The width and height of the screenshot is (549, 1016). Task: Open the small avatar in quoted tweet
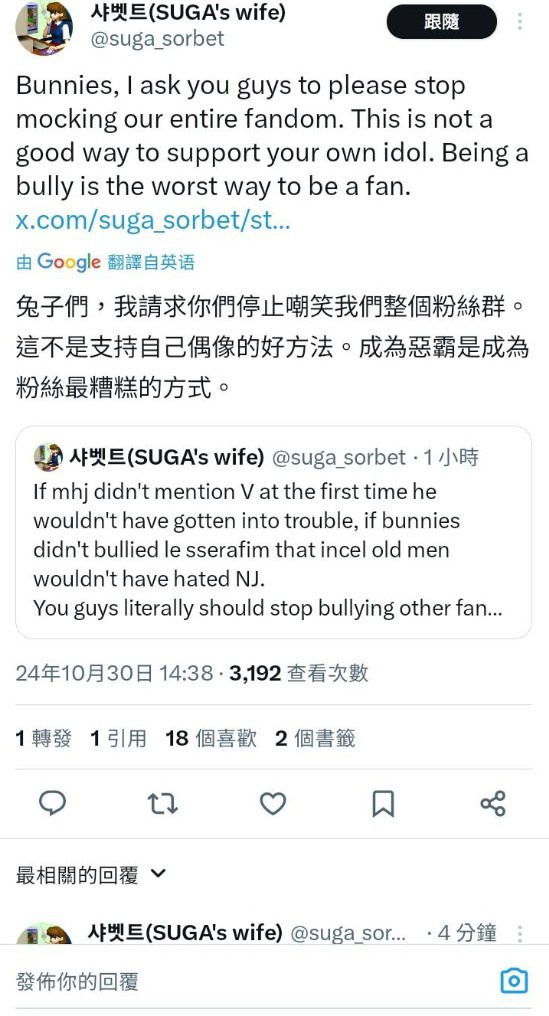[48, 457]
